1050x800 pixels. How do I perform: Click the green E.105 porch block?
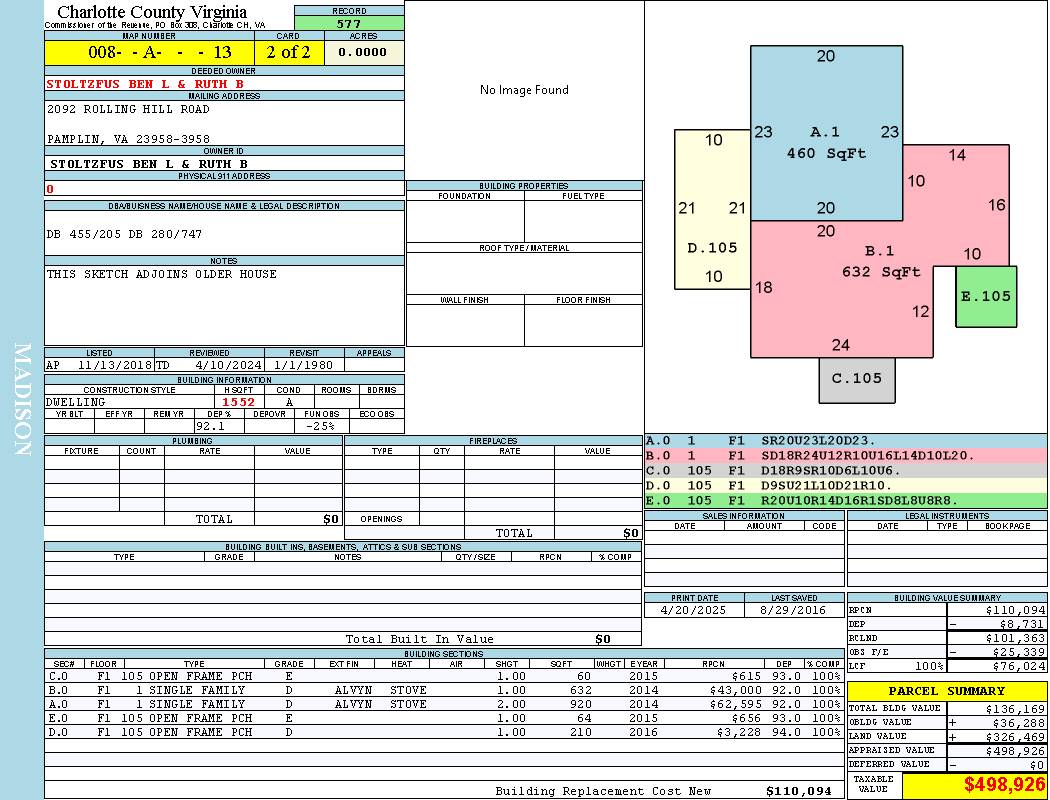pyautogui.click(x=985, y=296)
